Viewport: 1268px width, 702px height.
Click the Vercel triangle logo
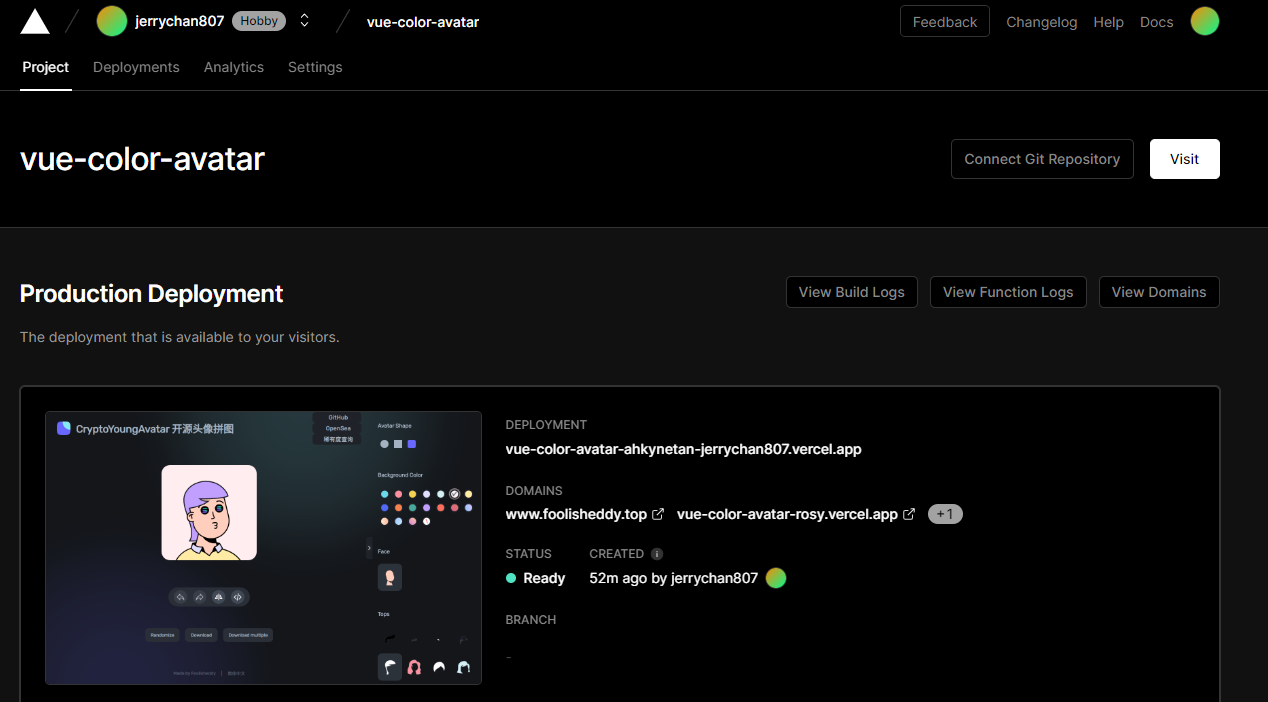[x=35, y=21]
